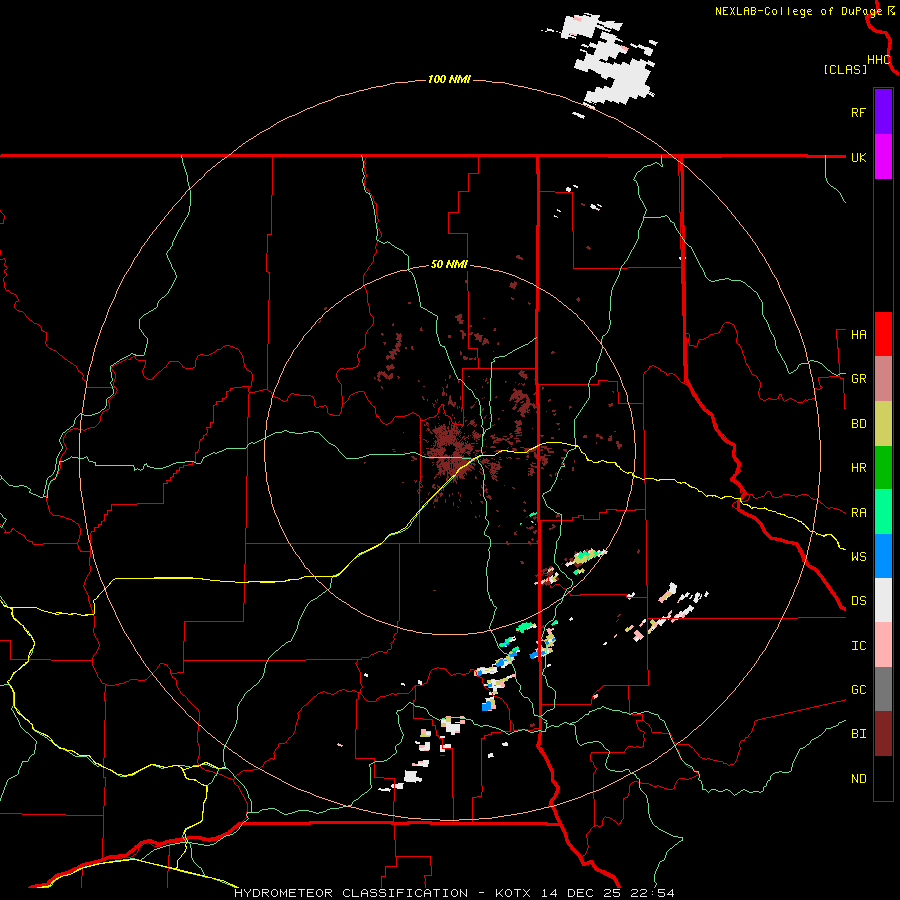Screen dimensions: 900x900
Task: Click the RF purple legend color swatch
Action: (x=883, y=111)
